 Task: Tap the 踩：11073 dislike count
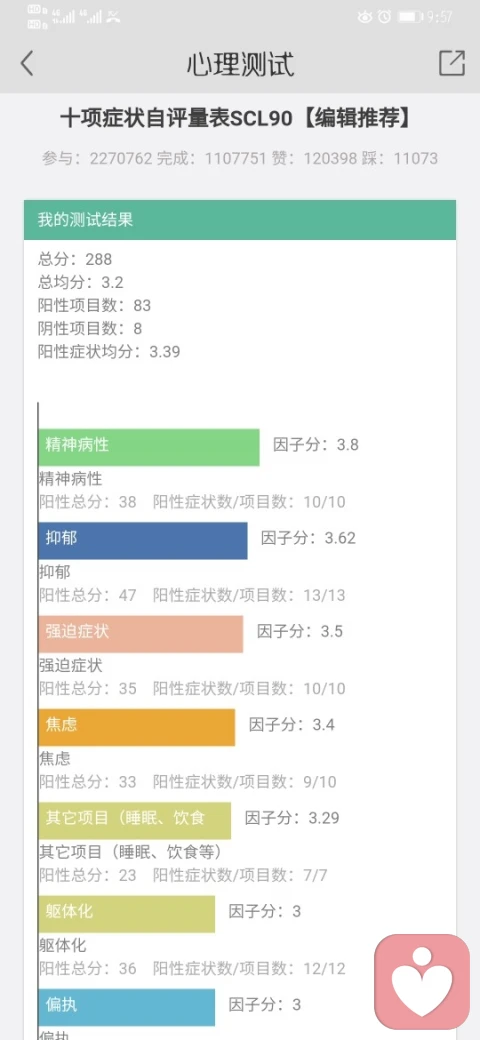[404, 158]
